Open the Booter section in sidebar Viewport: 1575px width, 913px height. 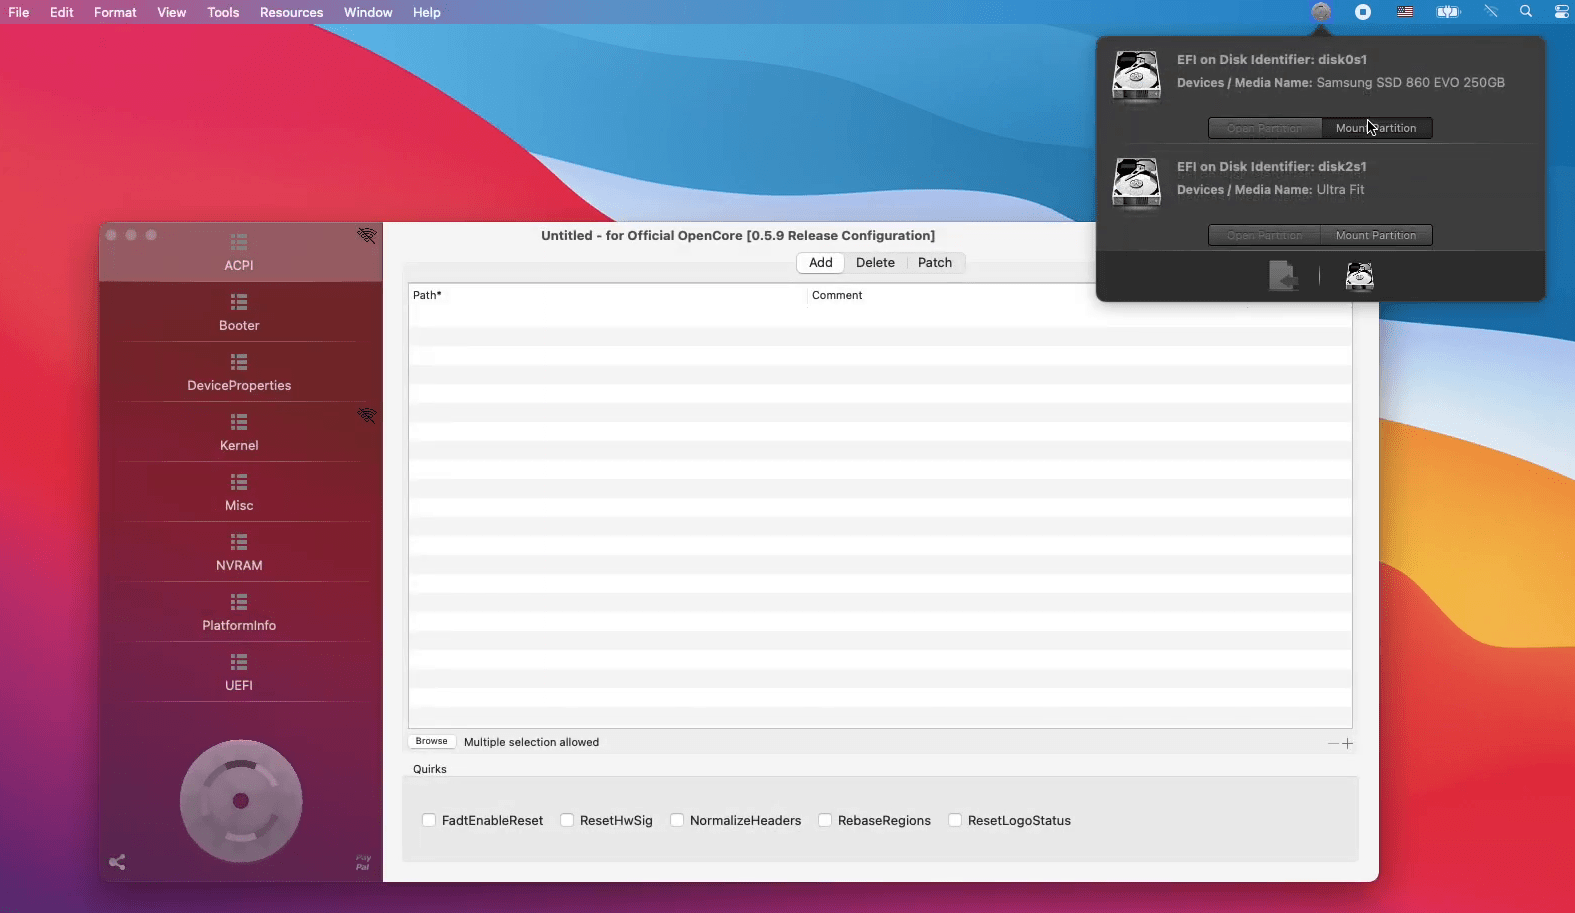239,312
